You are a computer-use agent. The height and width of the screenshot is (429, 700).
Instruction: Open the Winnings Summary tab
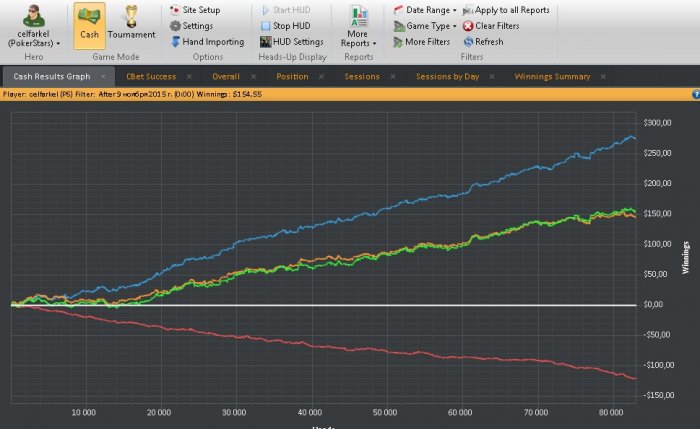coord(552,77)
